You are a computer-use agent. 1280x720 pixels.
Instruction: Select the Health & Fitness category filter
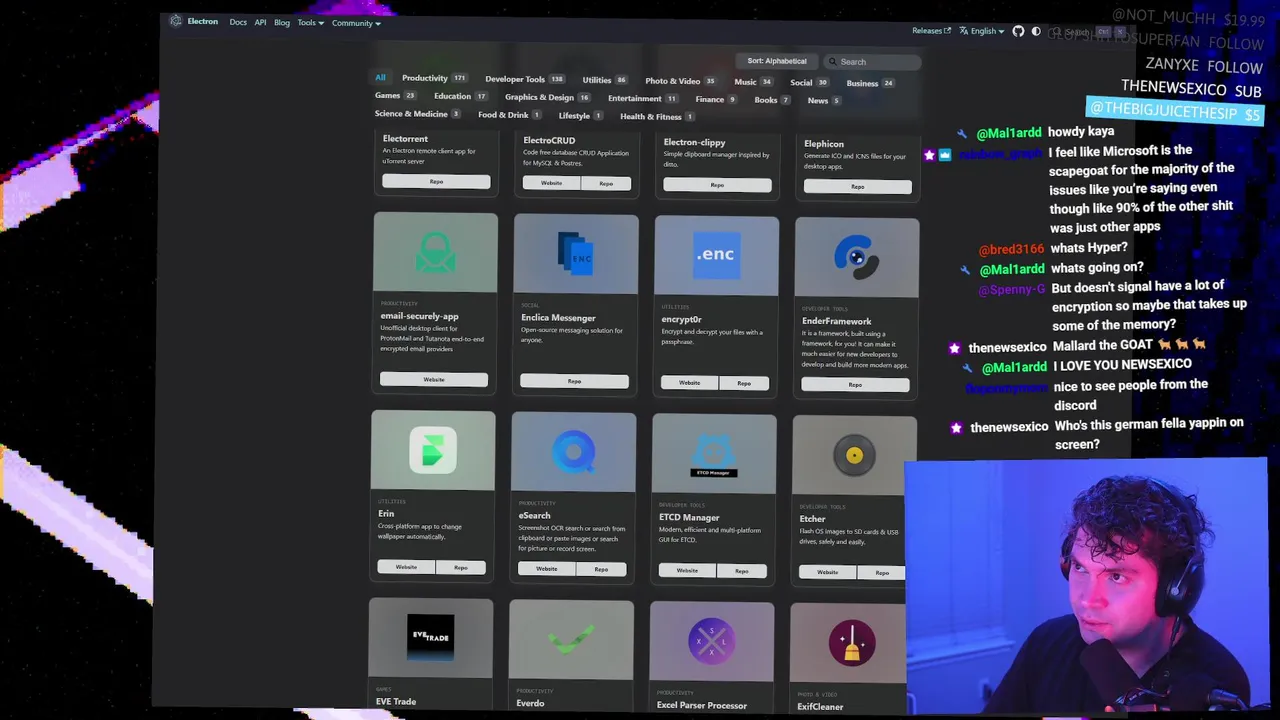(657, 116)
